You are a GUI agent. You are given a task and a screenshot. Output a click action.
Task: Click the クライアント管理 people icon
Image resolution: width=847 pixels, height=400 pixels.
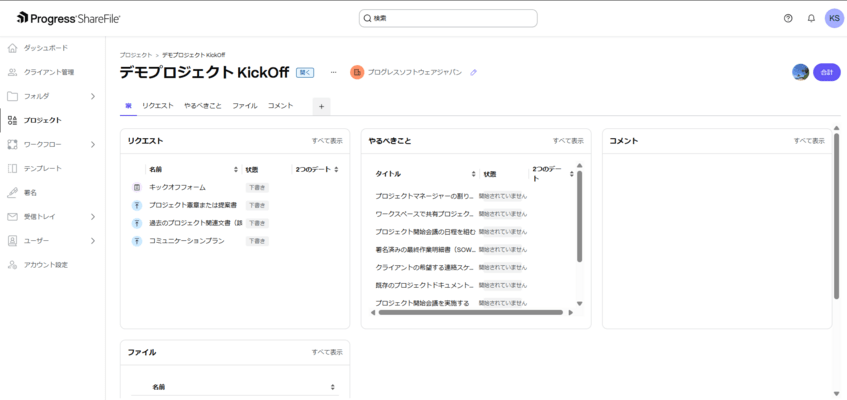pos(12,72)
